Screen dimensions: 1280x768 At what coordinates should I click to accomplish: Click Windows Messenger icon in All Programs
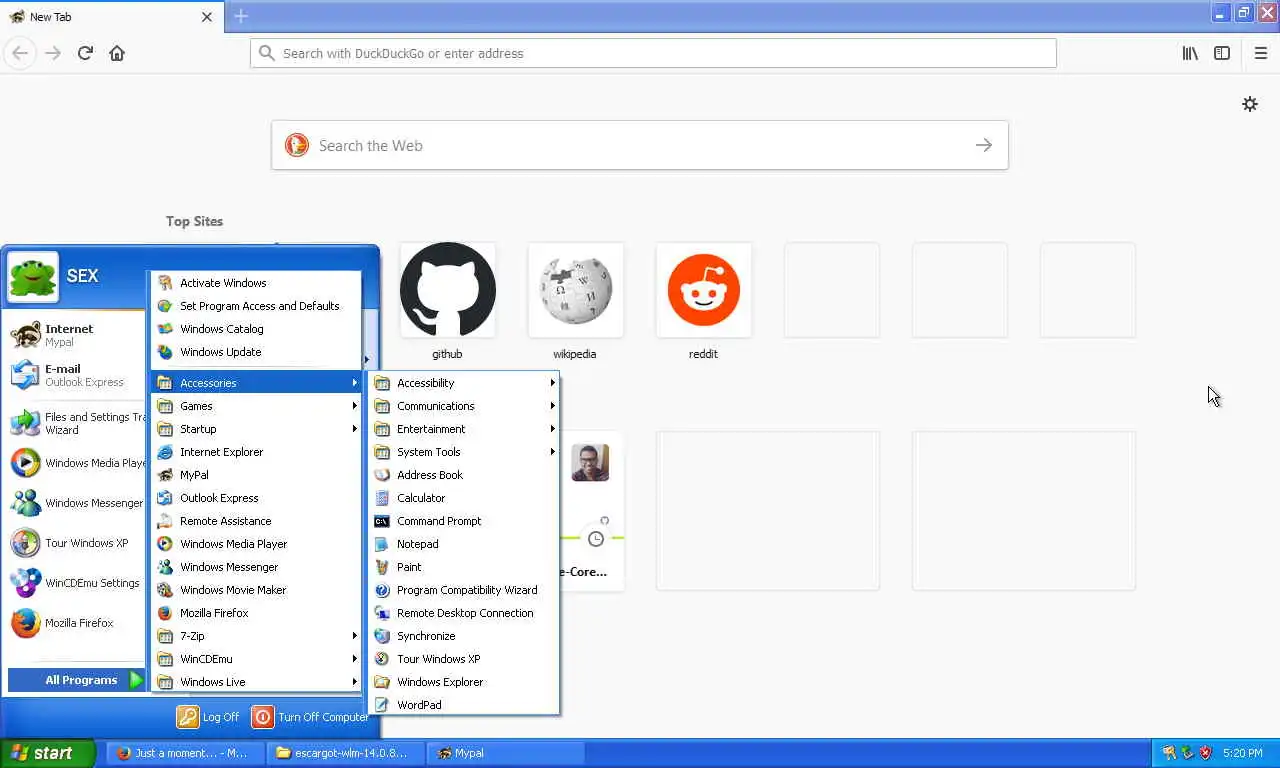pos(165,567)
